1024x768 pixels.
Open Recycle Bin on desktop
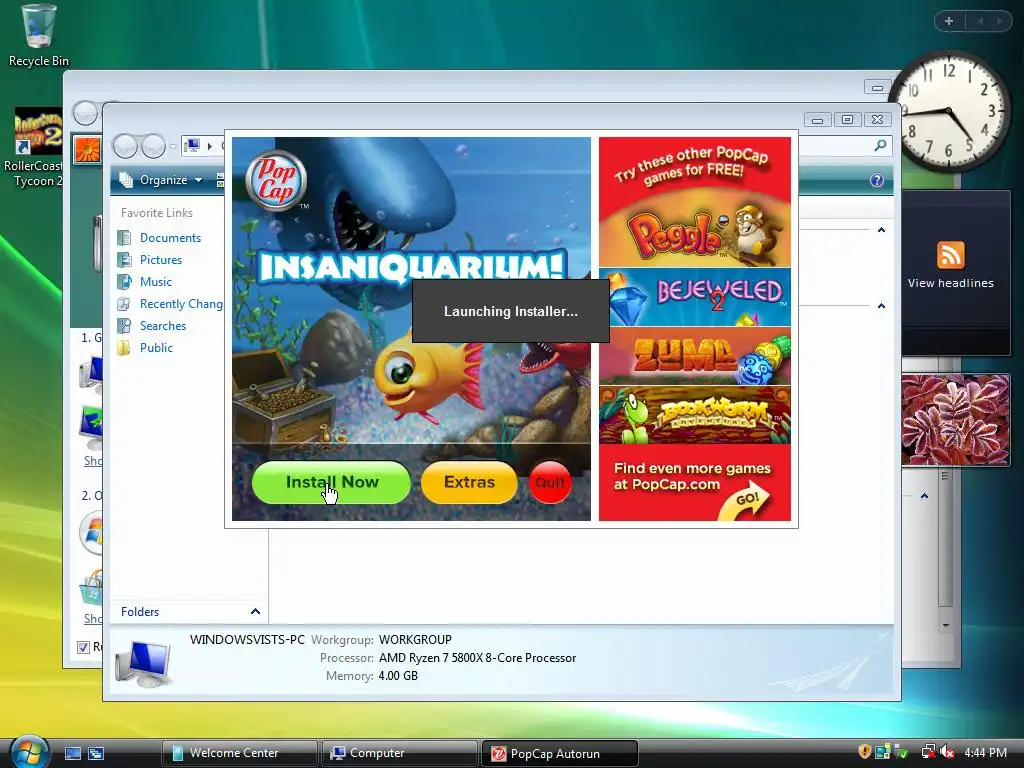coord(39,36)
